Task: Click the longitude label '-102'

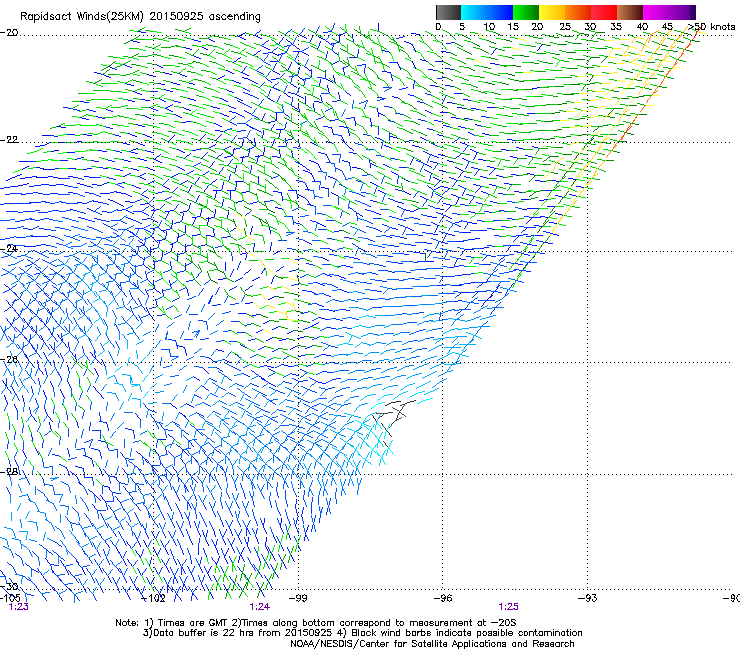Action: (x=154, y=598)
